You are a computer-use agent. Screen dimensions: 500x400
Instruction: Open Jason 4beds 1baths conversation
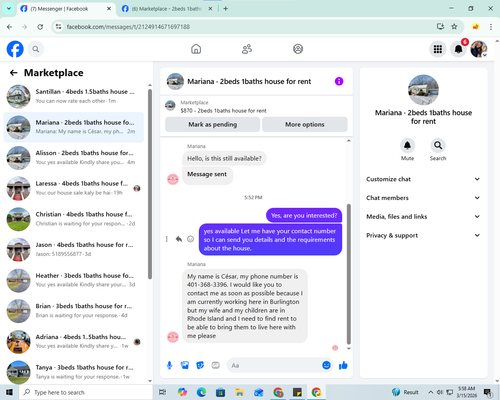pyautogui.click(x=74, y=250)
